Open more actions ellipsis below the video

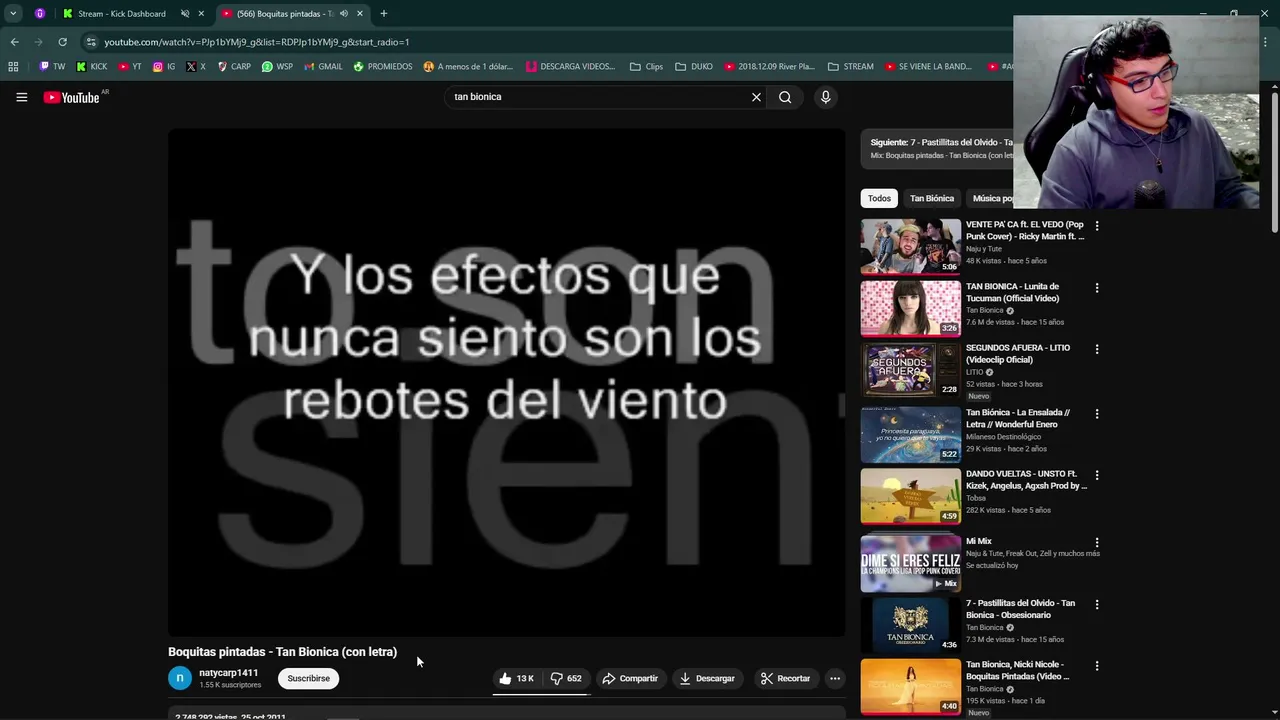(x=835, y=678)
